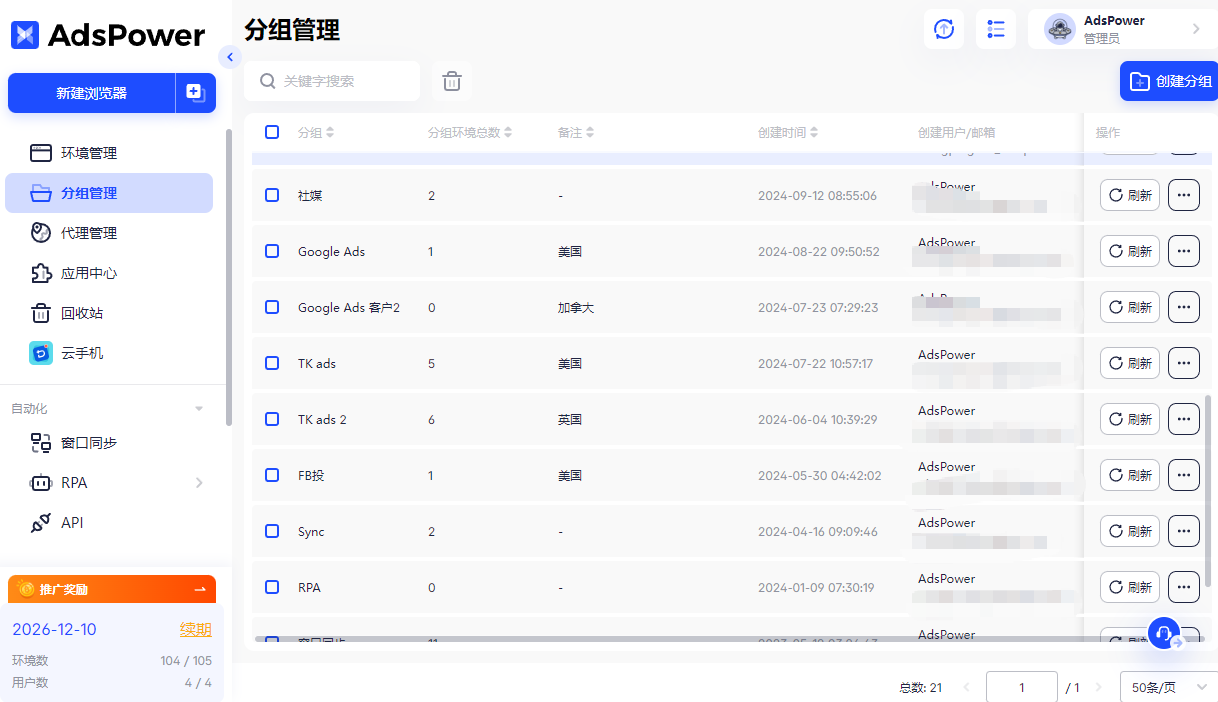
Task: Go to 代理管理 in the sidebar
Action: pyautogui.click(x=89, y=233)
